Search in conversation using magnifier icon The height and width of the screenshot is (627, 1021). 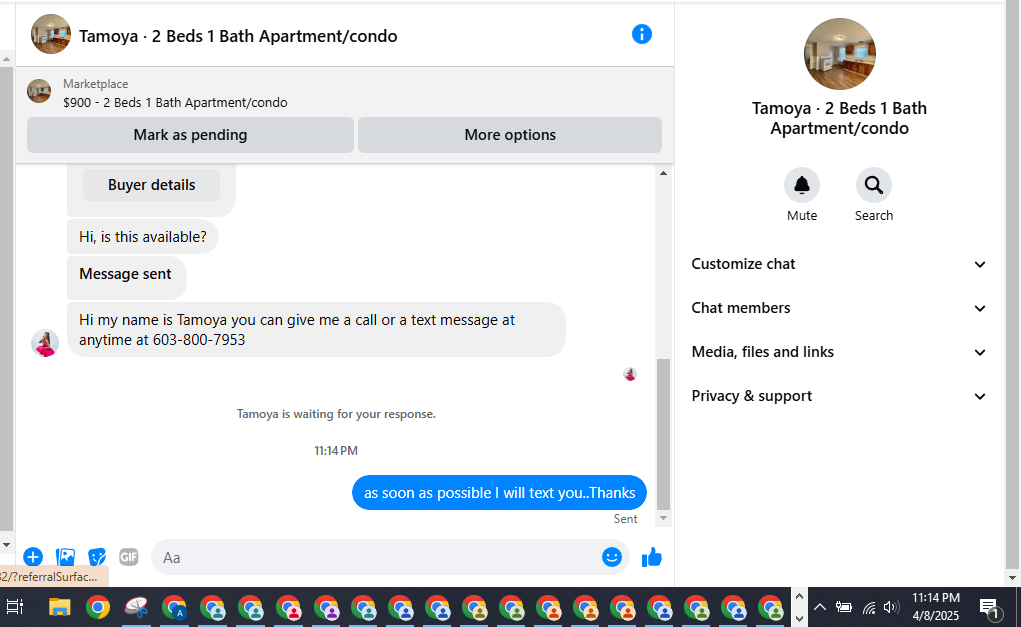click(873, 186)
